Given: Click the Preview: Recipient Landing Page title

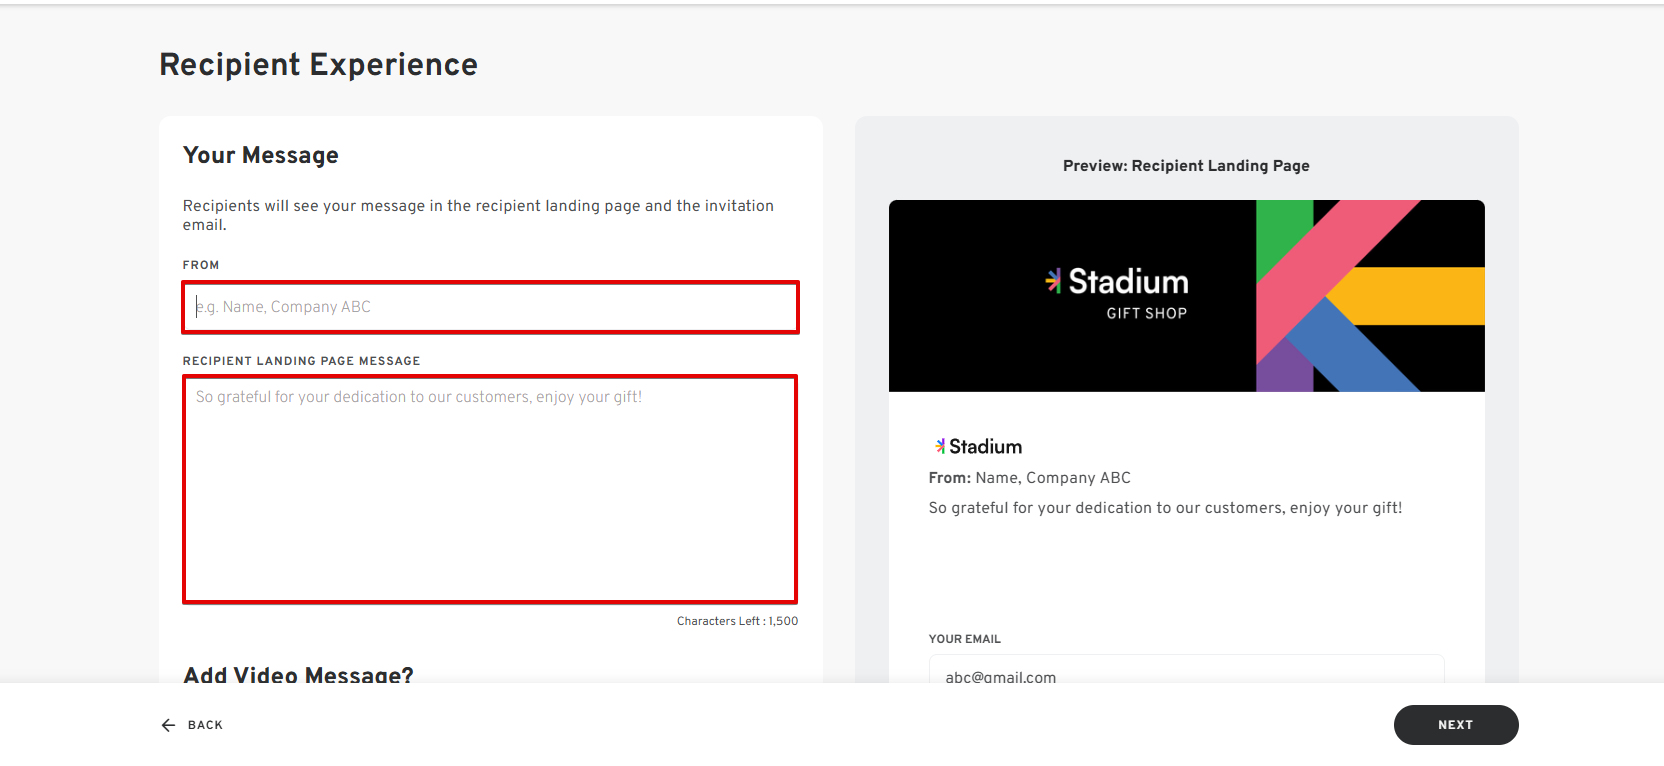Looking at the screenshot, I should coord(1186,166).
